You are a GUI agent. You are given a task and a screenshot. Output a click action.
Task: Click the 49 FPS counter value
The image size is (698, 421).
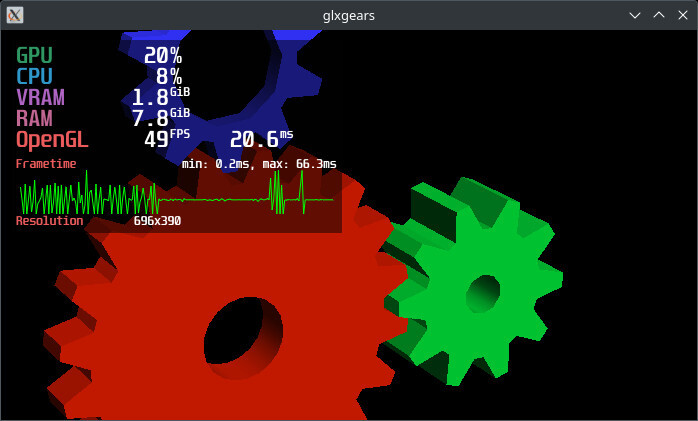156,139
